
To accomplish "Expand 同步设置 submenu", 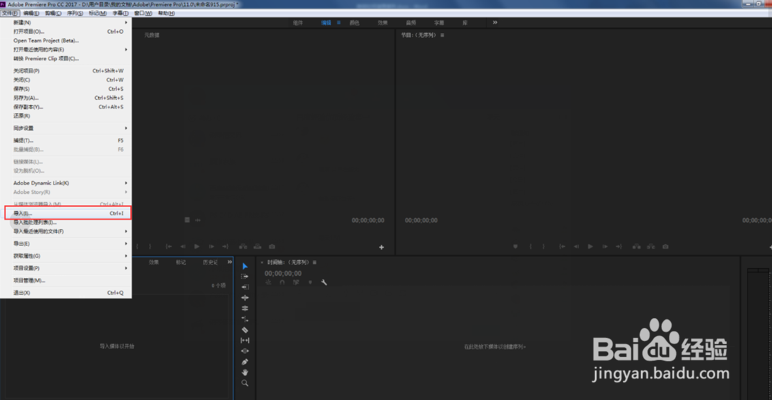I will 66,128.
